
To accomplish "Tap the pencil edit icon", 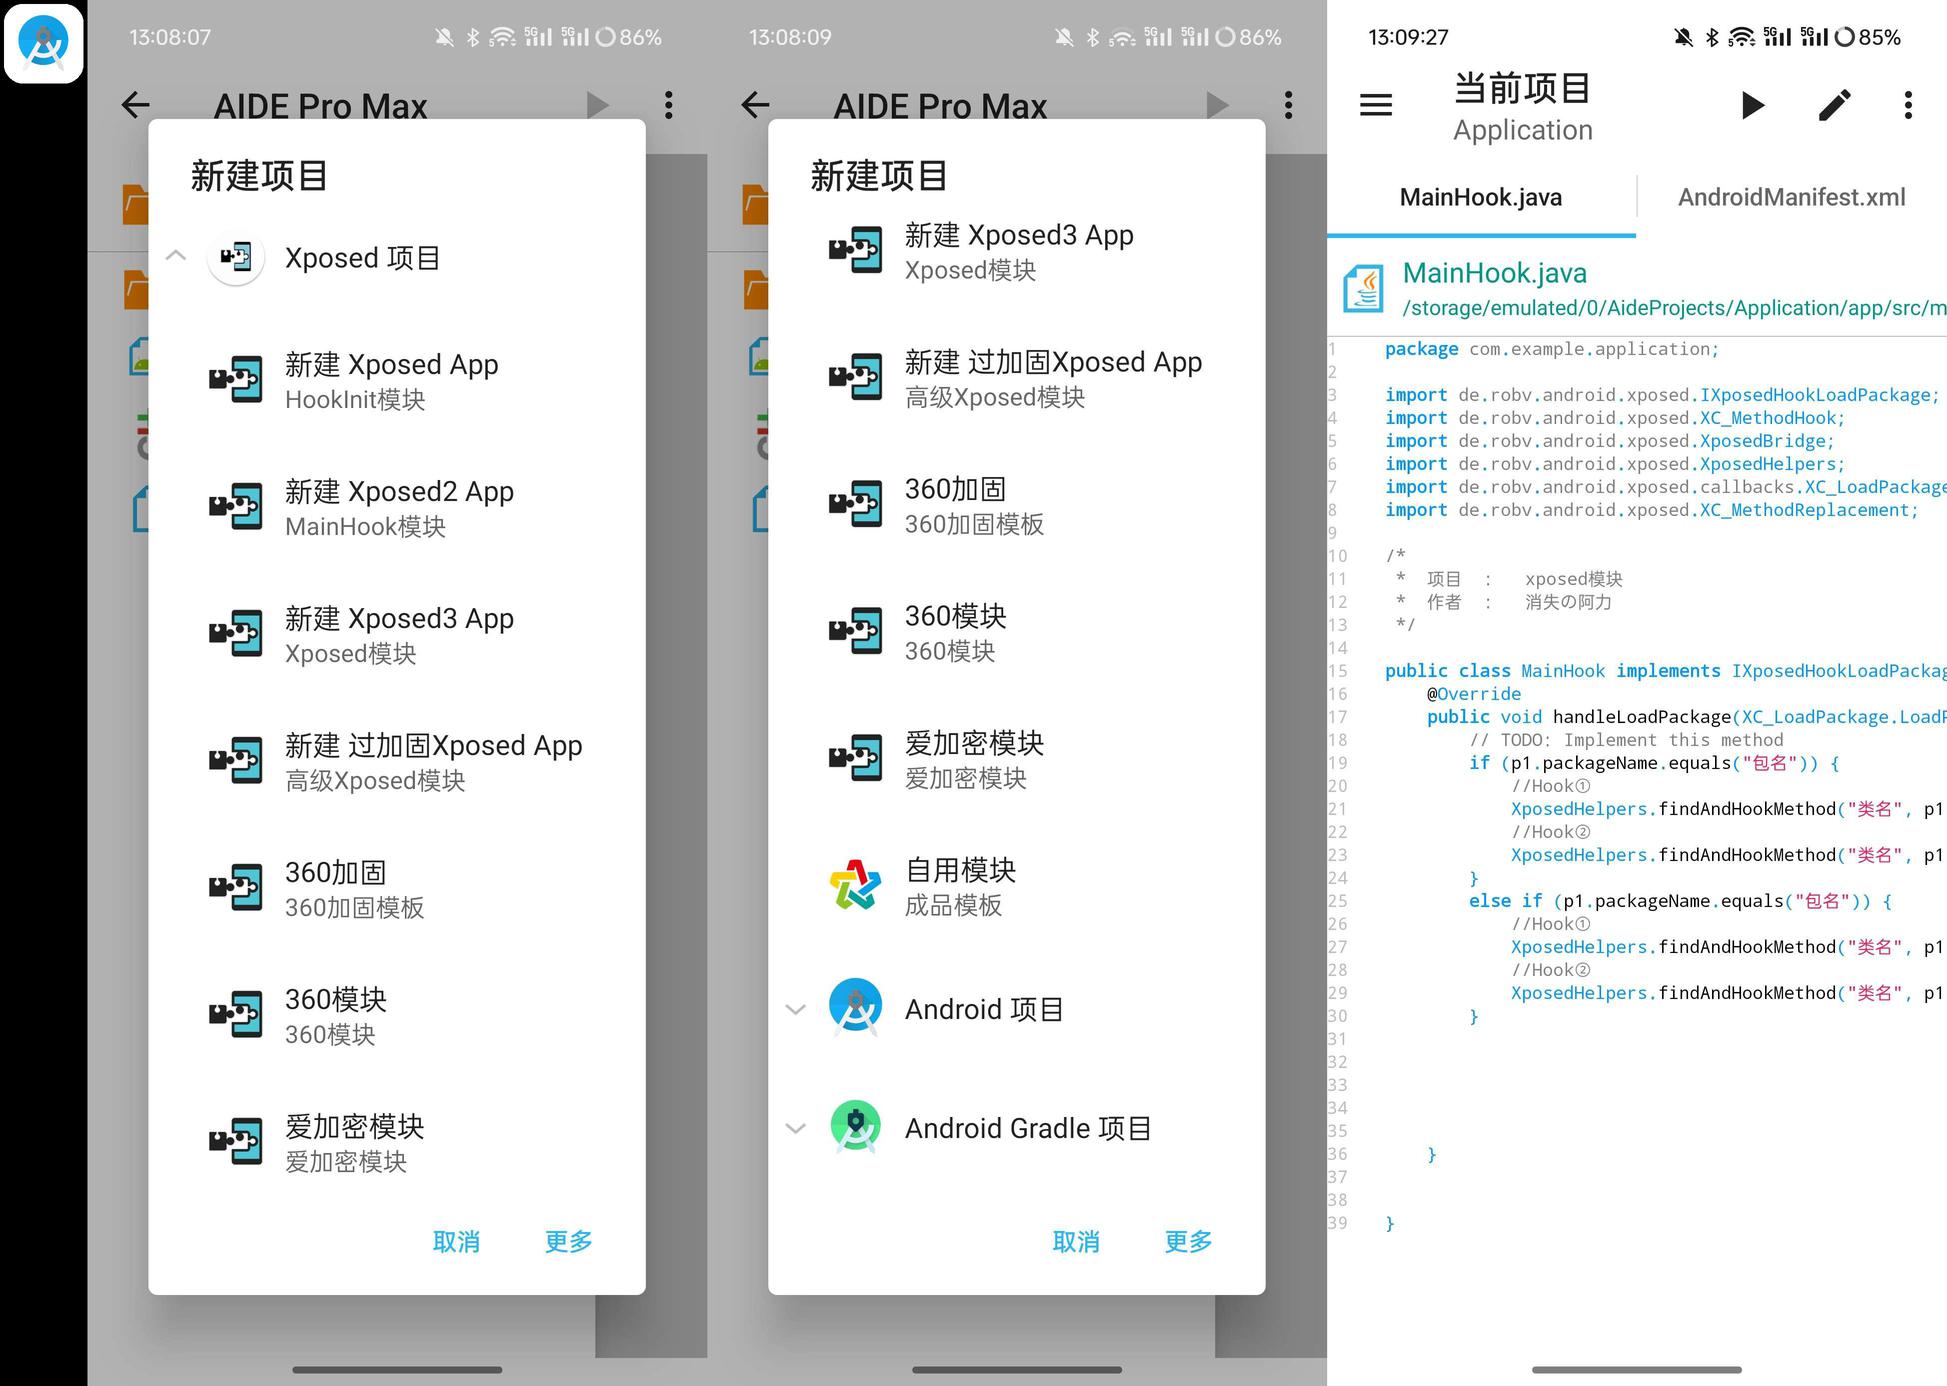I will (x=1834, y=105).
